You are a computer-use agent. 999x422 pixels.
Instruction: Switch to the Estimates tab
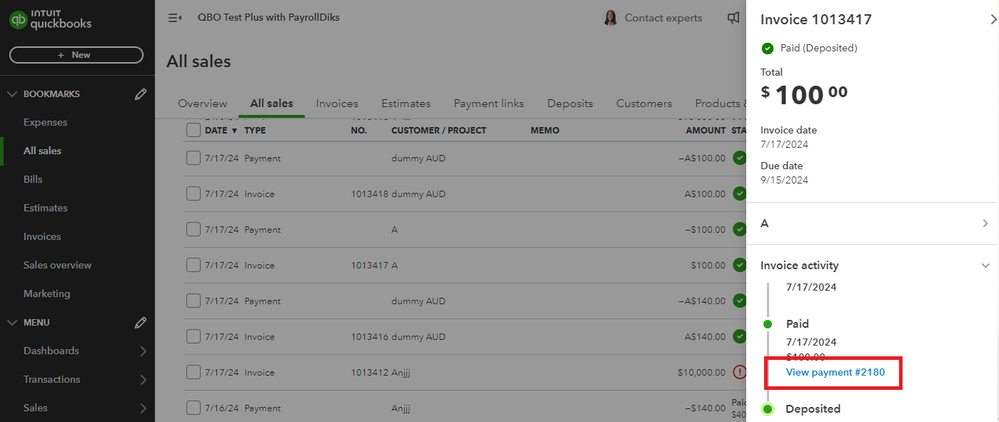pos(405,103)
